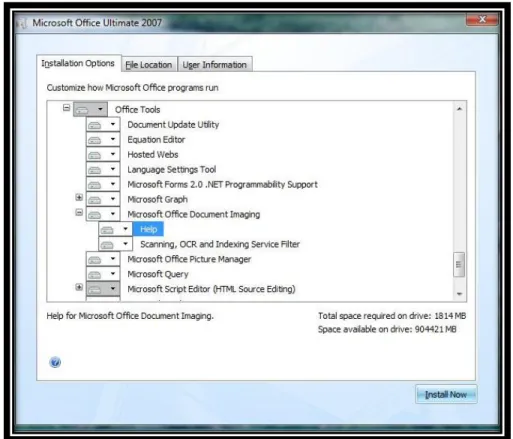Open install option dropdown for Equation Editor
513x439 pixels.
[x=103, y=139]
